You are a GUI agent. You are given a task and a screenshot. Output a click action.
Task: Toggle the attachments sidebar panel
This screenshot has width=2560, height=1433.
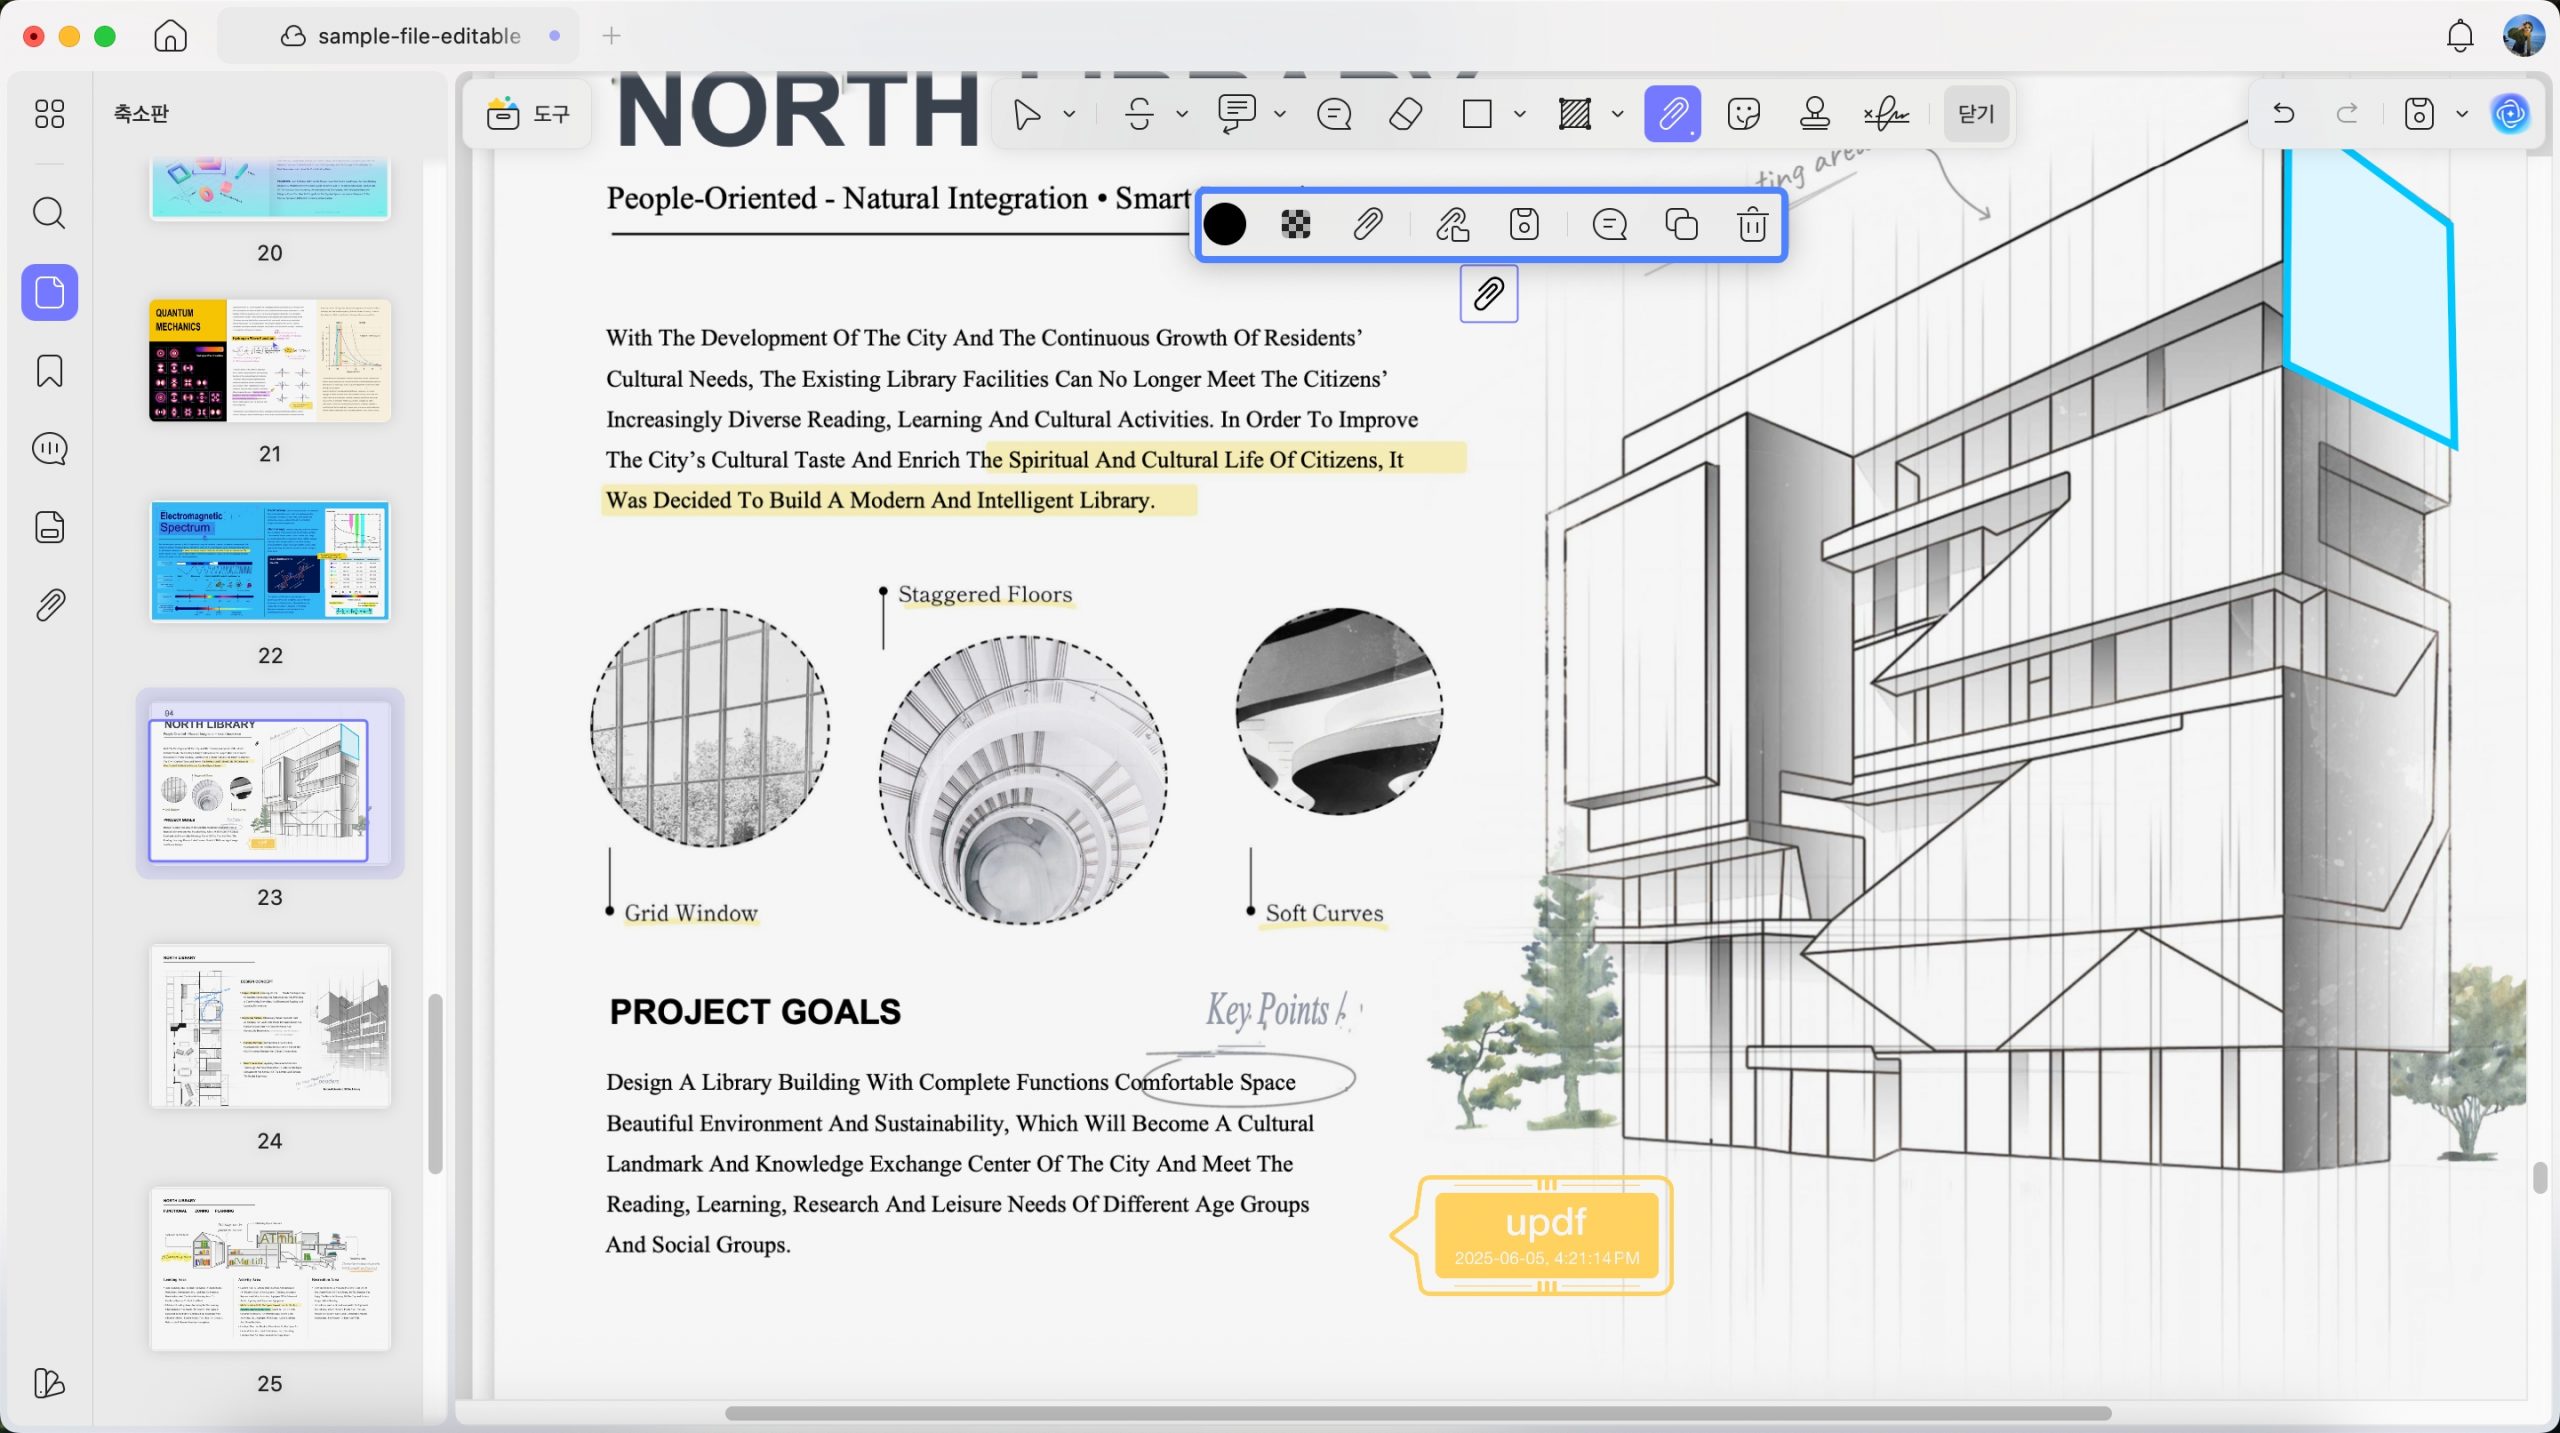click(x=49, y=605)
